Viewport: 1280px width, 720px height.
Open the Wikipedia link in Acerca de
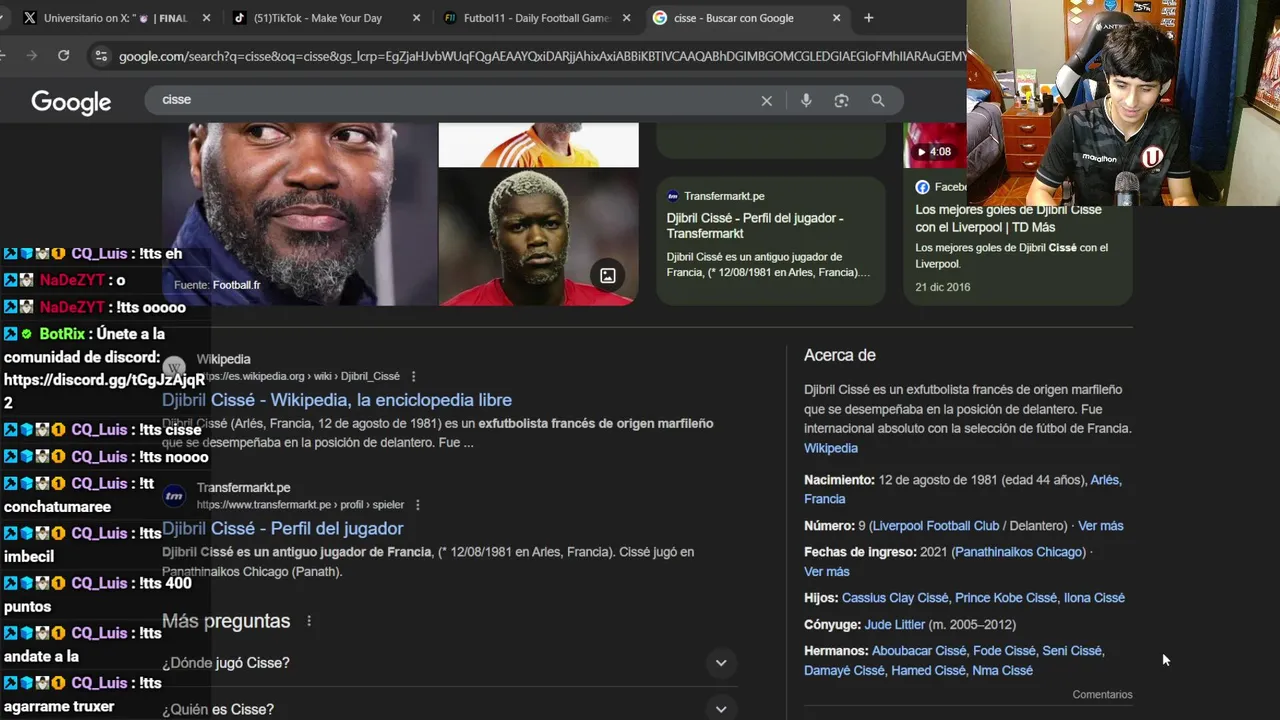[x=831, y=448]
